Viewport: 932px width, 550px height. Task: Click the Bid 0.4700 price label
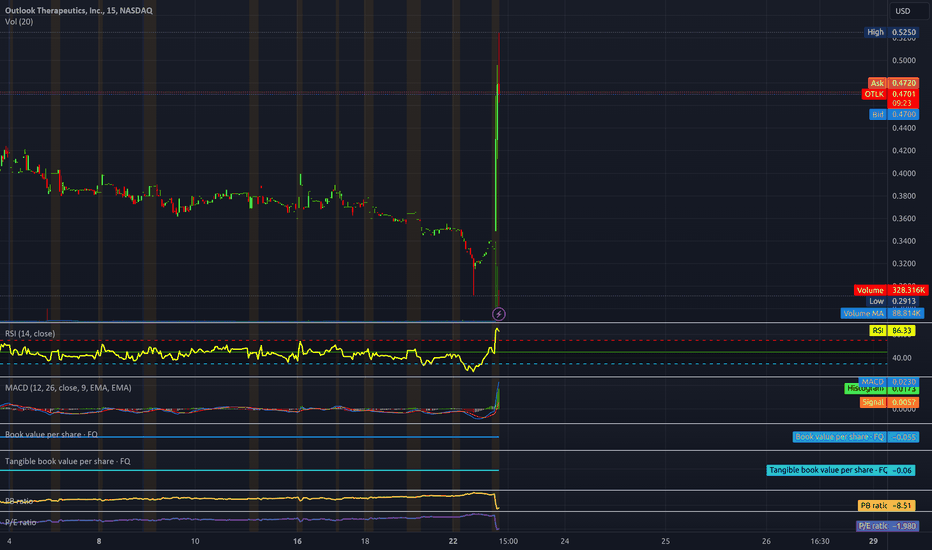tap(893, 114)
